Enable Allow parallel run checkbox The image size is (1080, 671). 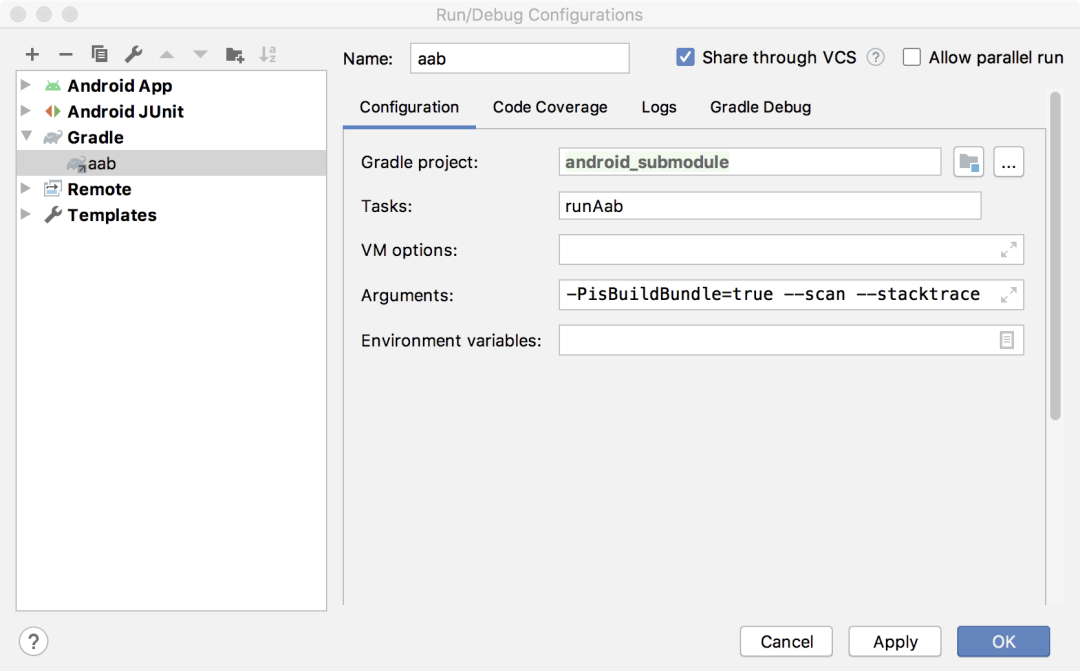(x=911, y=57)
